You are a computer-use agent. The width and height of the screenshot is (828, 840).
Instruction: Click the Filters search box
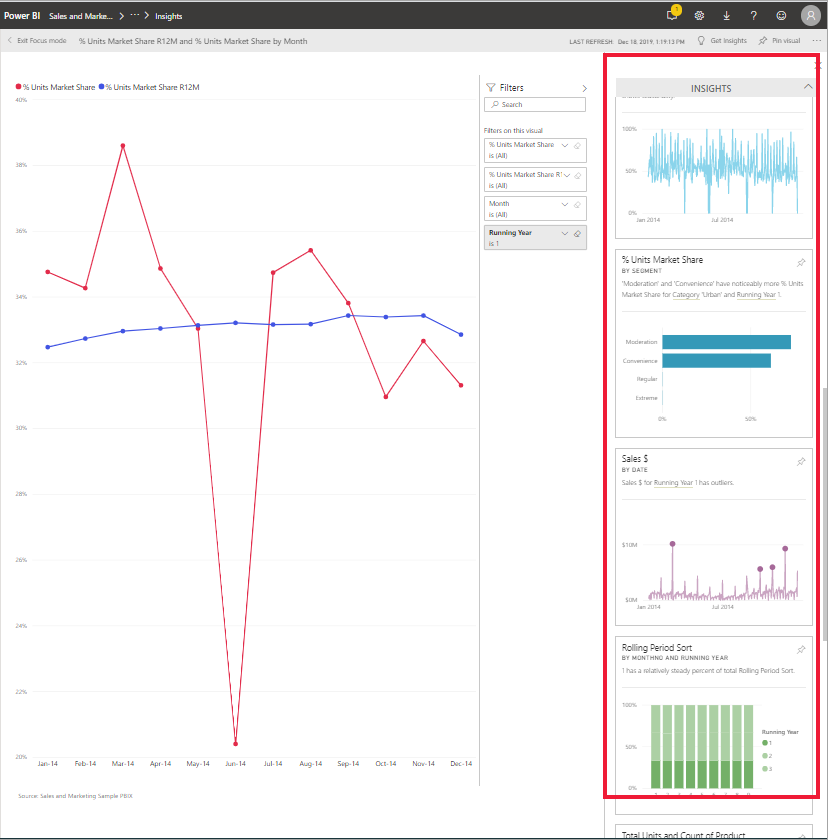click(535, 104)
